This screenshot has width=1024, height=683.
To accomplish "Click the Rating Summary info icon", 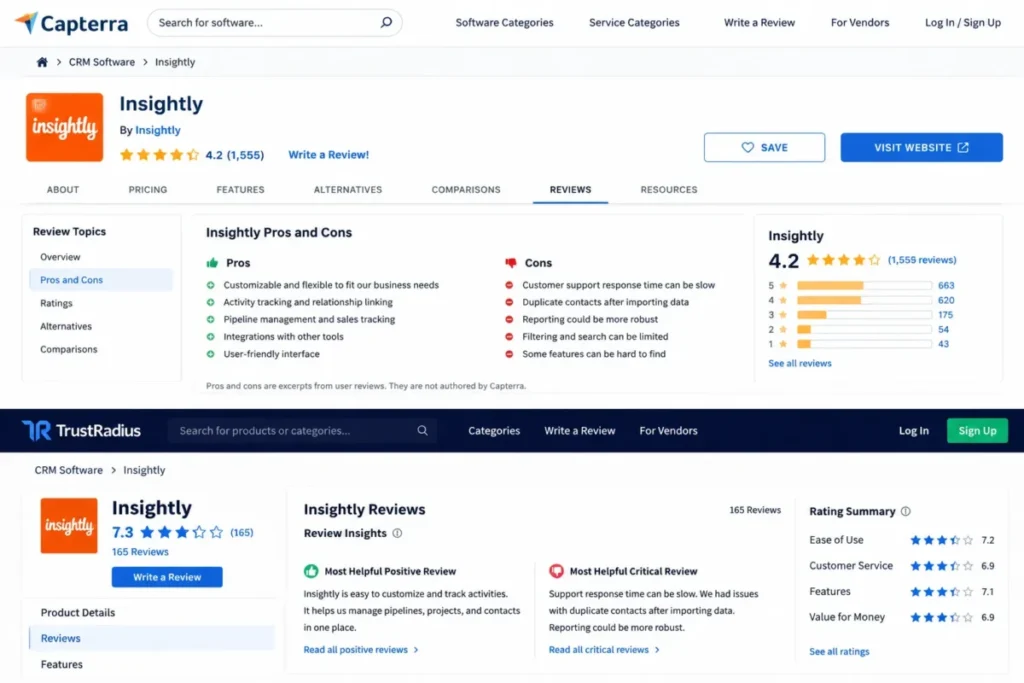I will pyautogui.click(x=906, y=511).
